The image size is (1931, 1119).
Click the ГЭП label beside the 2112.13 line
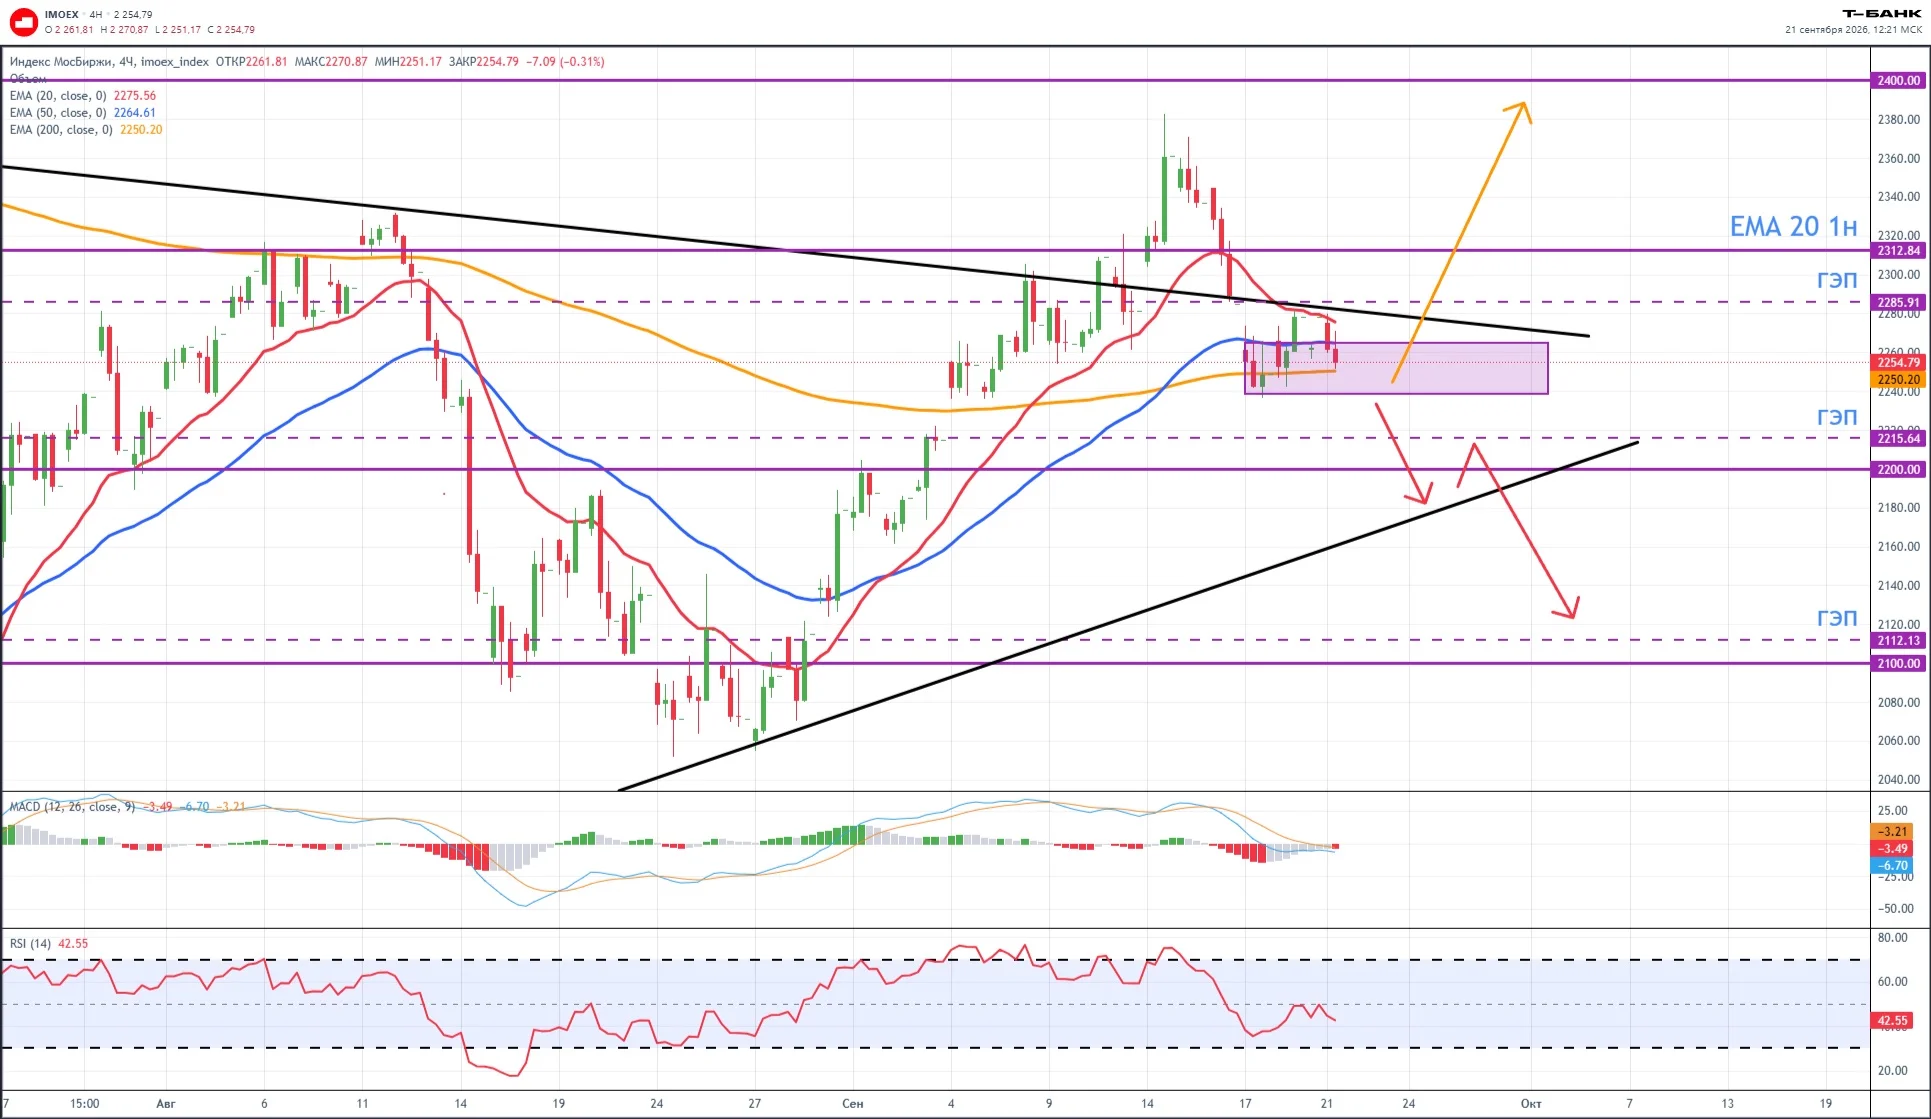(1837, 618)
